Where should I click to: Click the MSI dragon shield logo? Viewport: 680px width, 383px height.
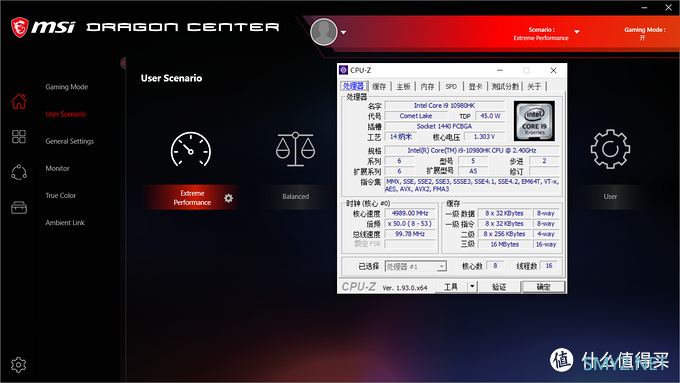pyautogui.click(x=20, y=27)
